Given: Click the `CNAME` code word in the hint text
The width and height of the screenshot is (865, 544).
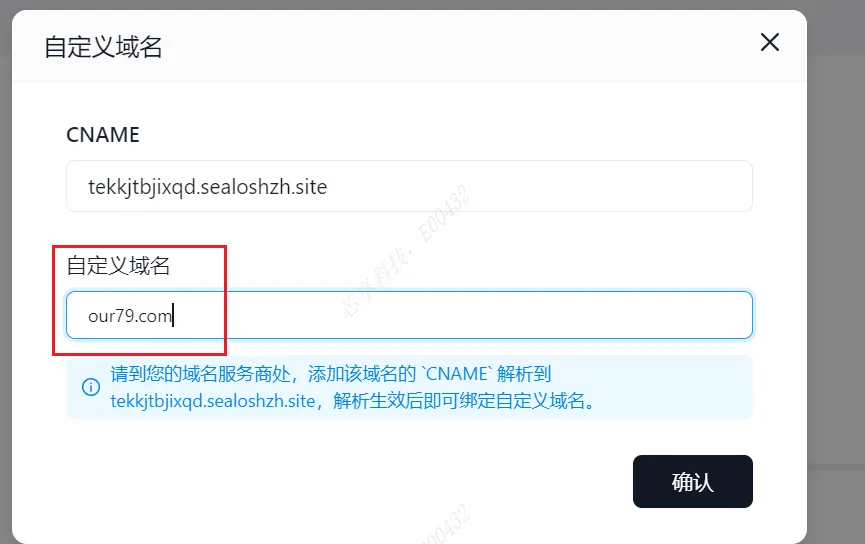Looking at the screenshot, I should tap(456, 374).
